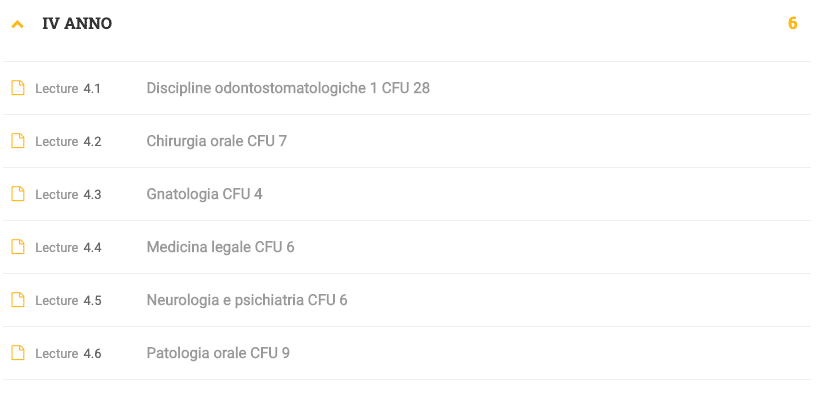Select the Lecture 4.5 label
This screenshot has width=824, height=397.
coord(68,300)
